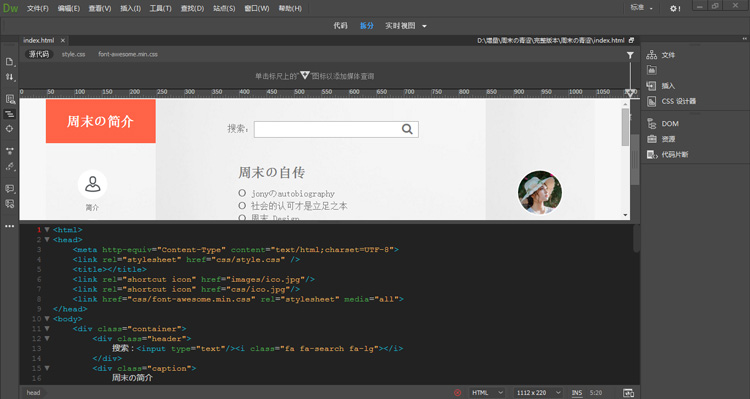Image resolution: width=750 pixels, height=399 pixels.
Task: Open the 站点(S) menu
Action: coord(224,8)
